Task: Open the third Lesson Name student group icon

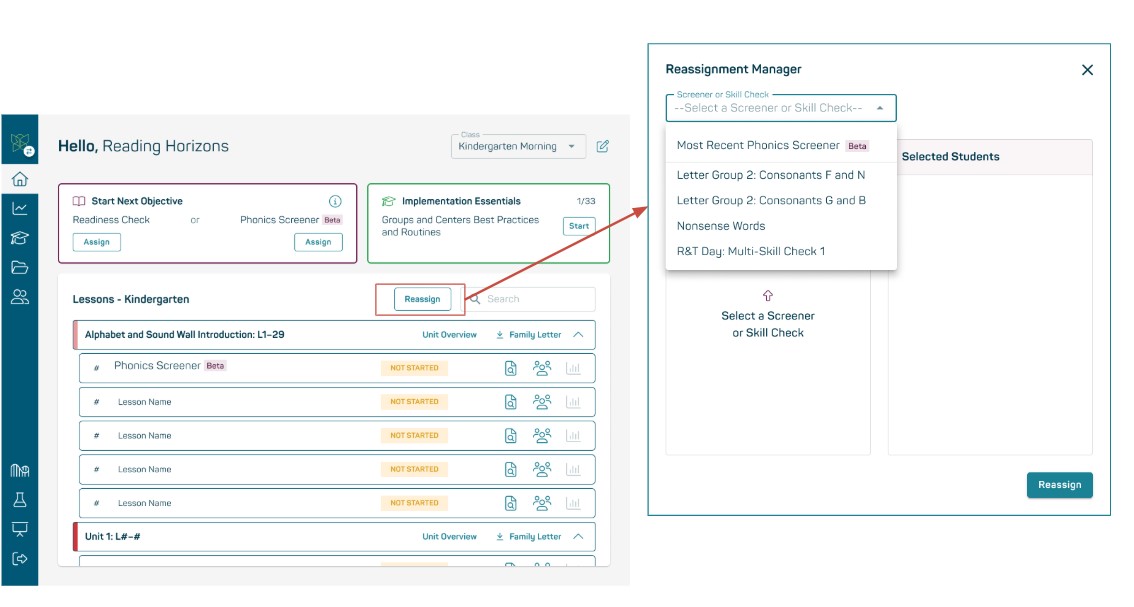Action: click(542, 469)
